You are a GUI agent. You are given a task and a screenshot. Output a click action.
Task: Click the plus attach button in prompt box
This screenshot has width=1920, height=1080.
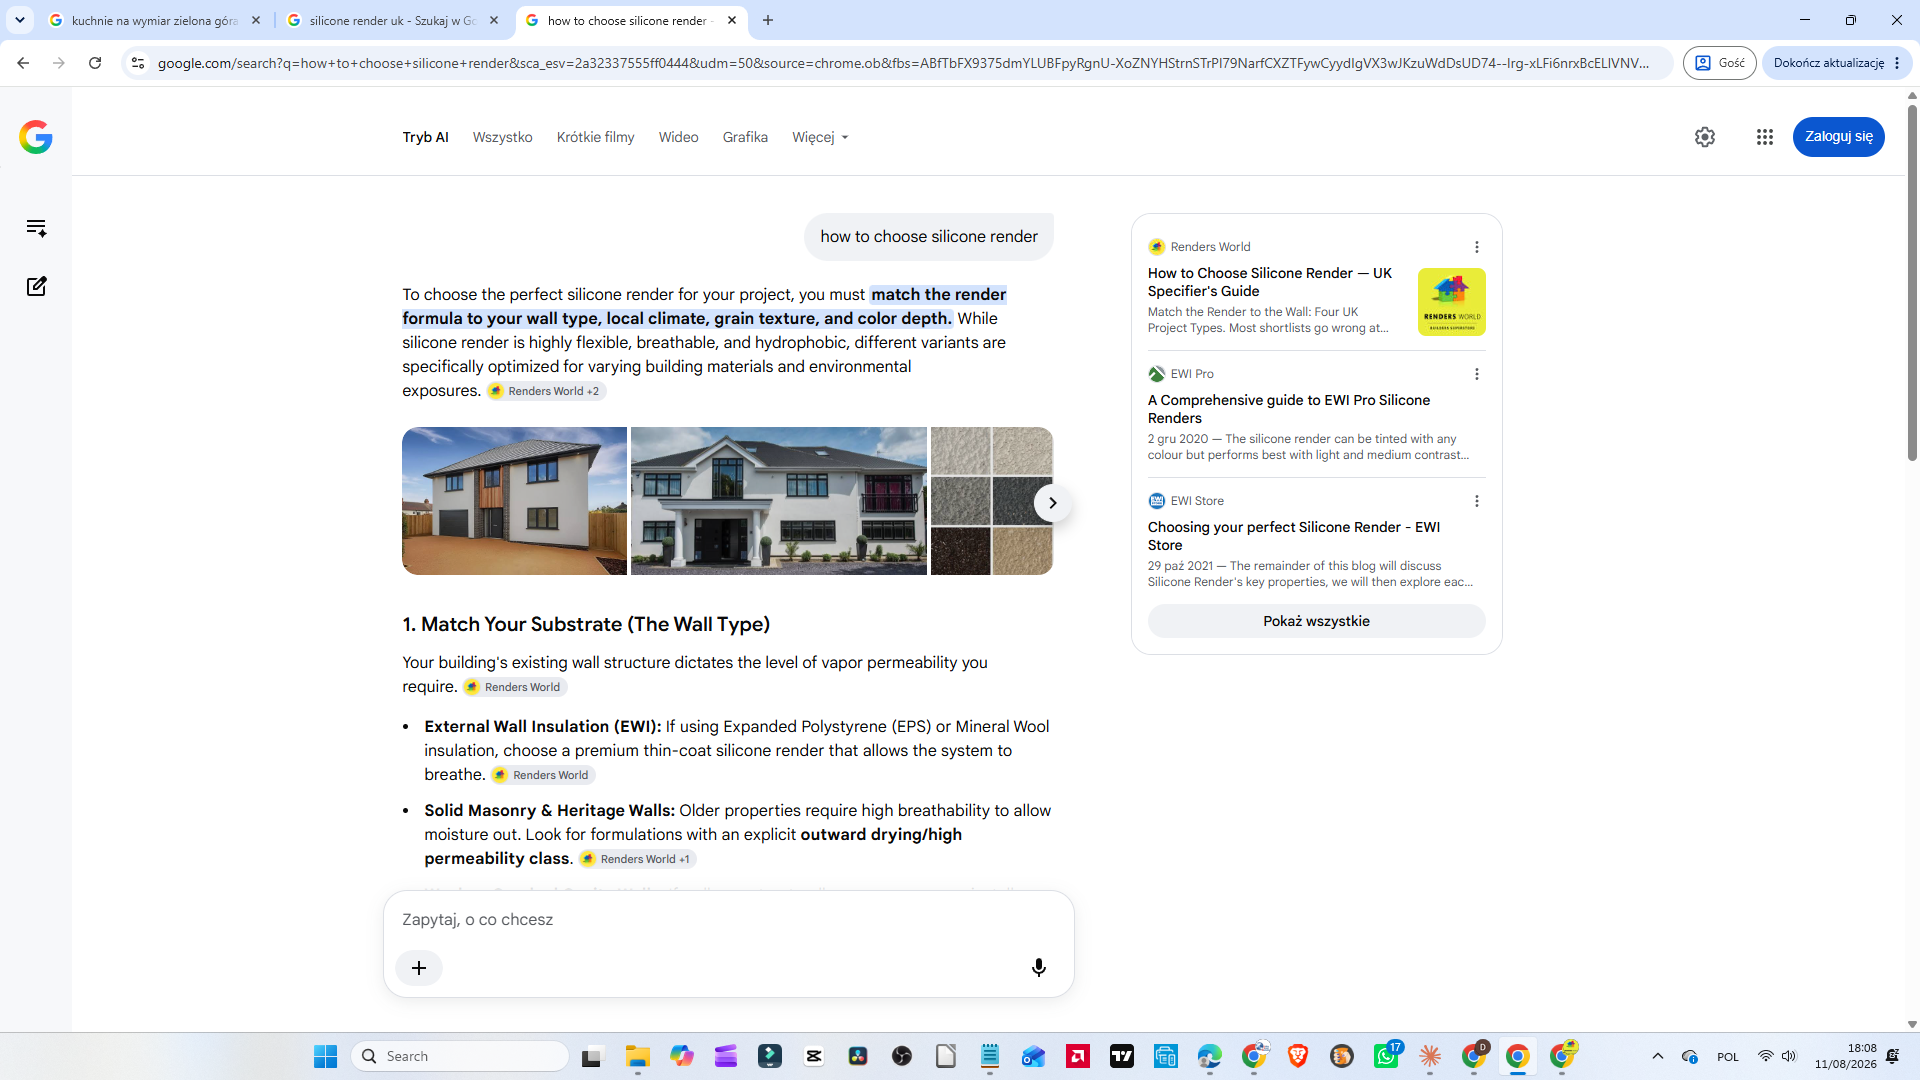[x=419, y=968]
